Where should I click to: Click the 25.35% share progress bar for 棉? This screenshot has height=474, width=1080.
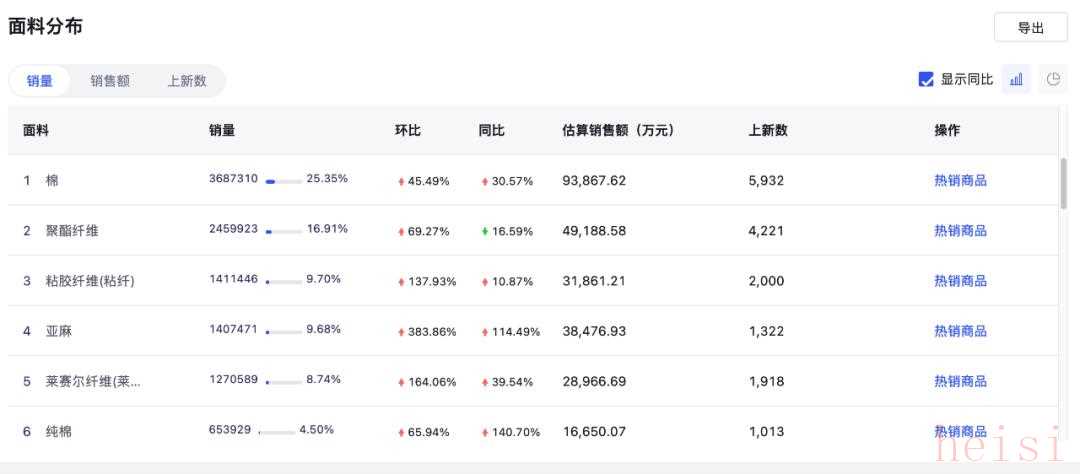(283, 182)
